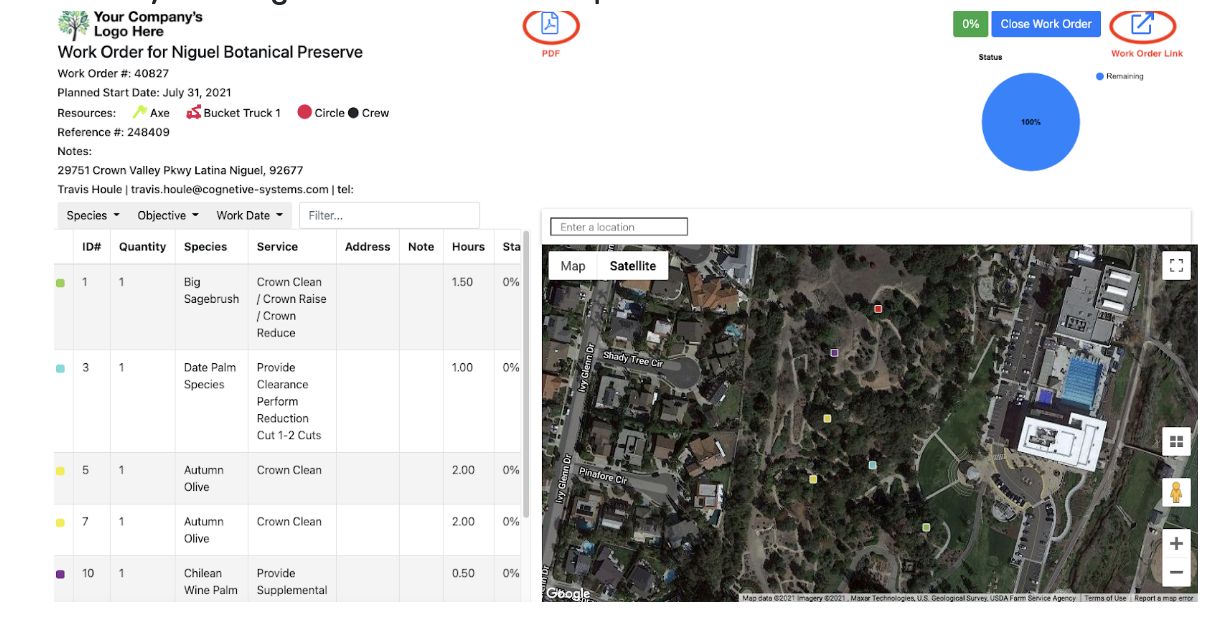
Task: Sort by the ID# column header
Action: tap(92, 247)
